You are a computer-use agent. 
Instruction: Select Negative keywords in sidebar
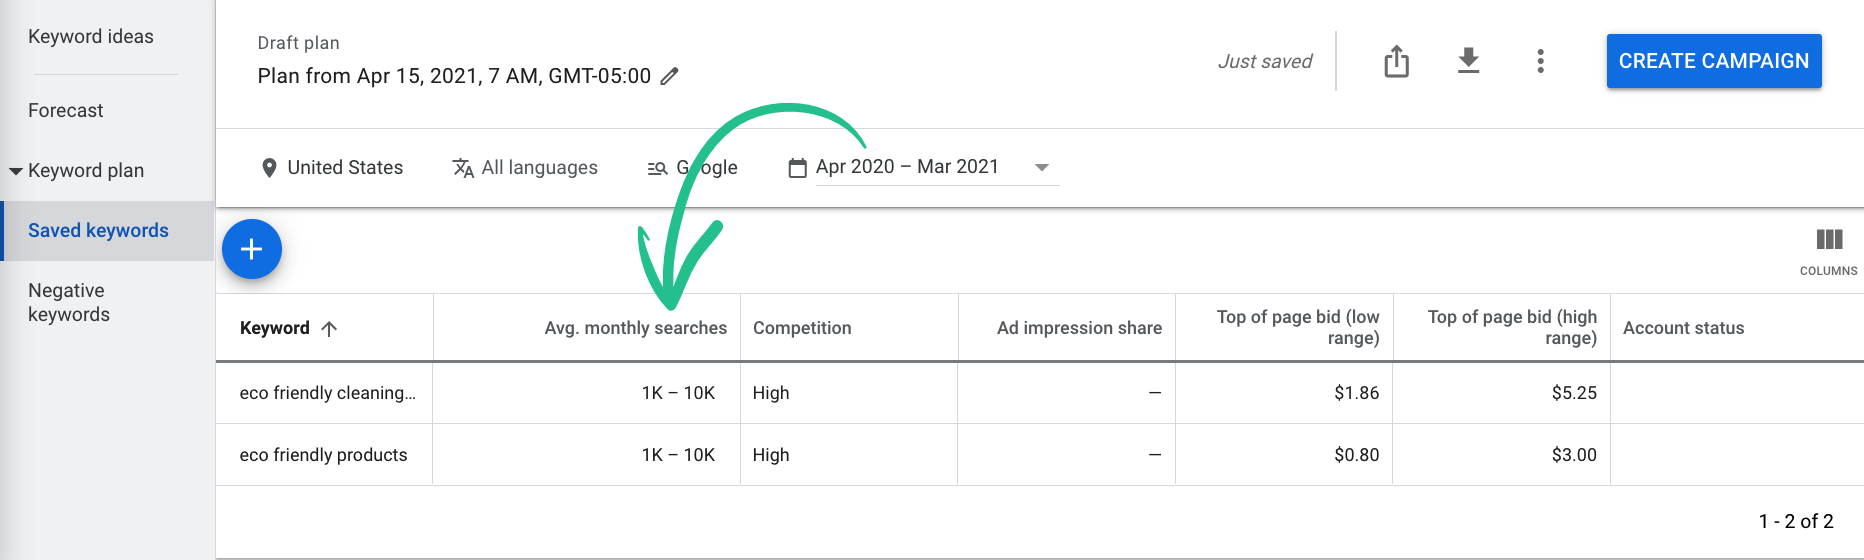69,302
